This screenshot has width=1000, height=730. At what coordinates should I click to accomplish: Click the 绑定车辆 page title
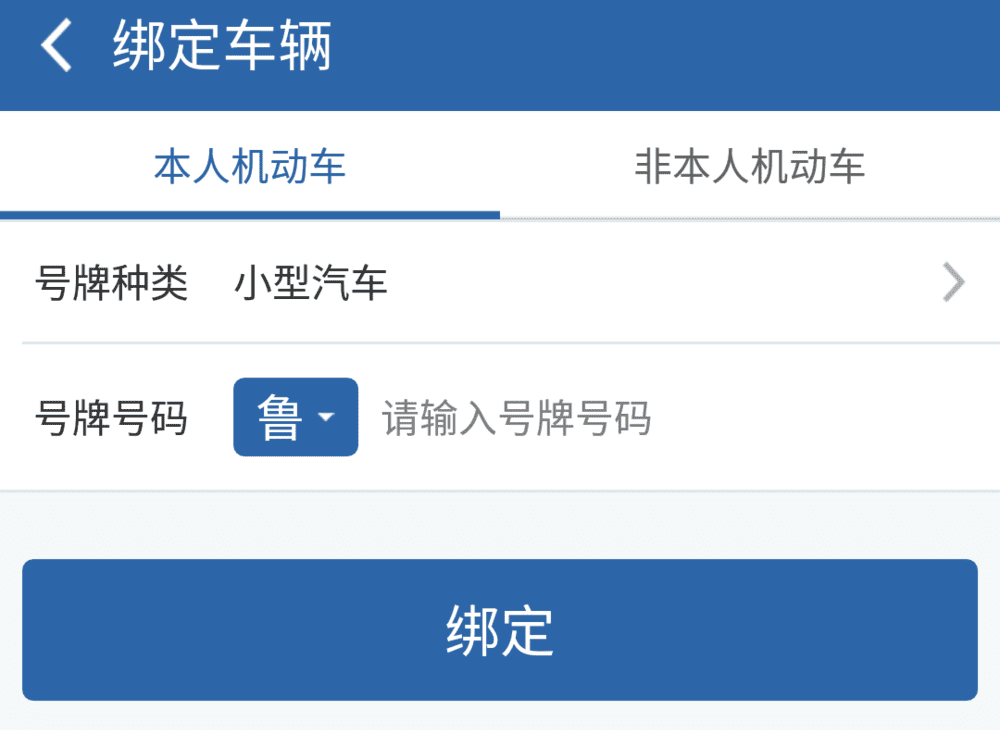tap(222, 47)
